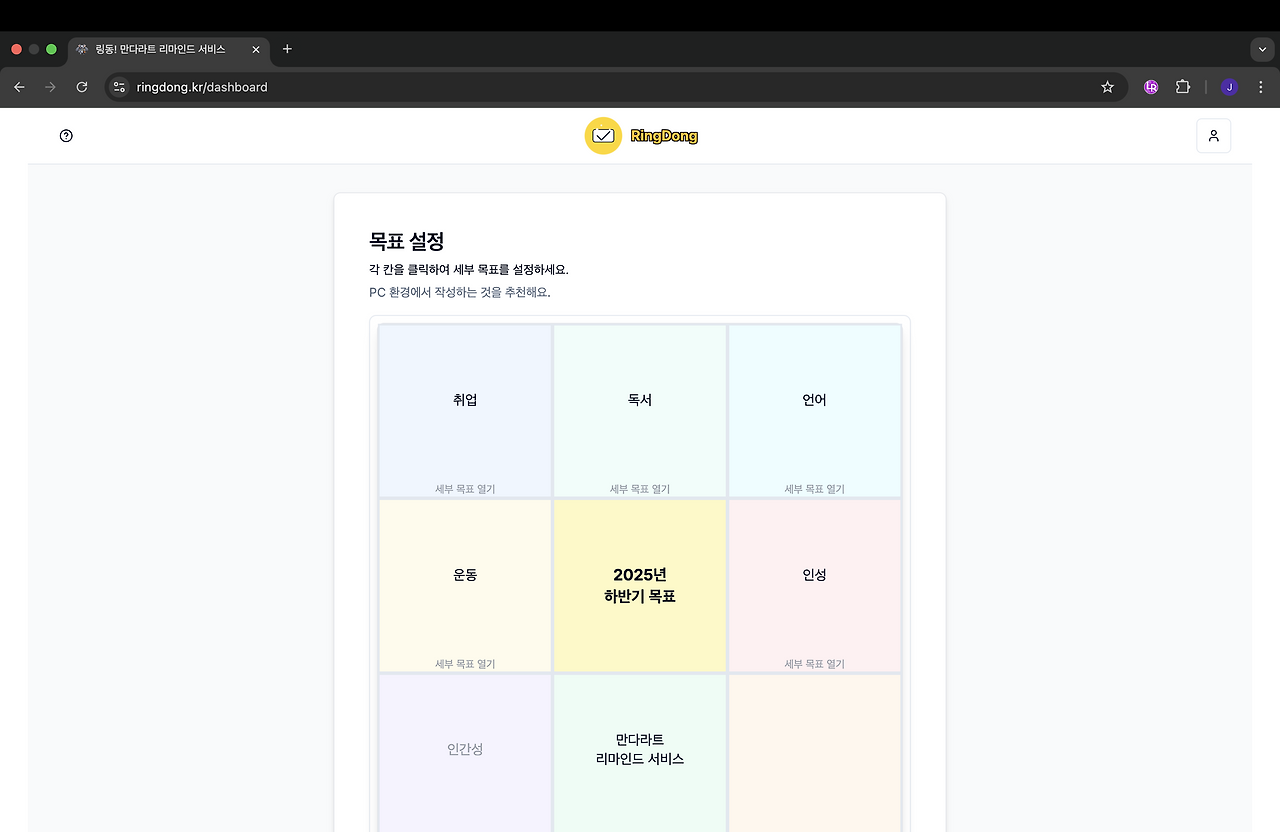
Task: Reload the page with the refresh icon
Action: [x=82, y=87]
